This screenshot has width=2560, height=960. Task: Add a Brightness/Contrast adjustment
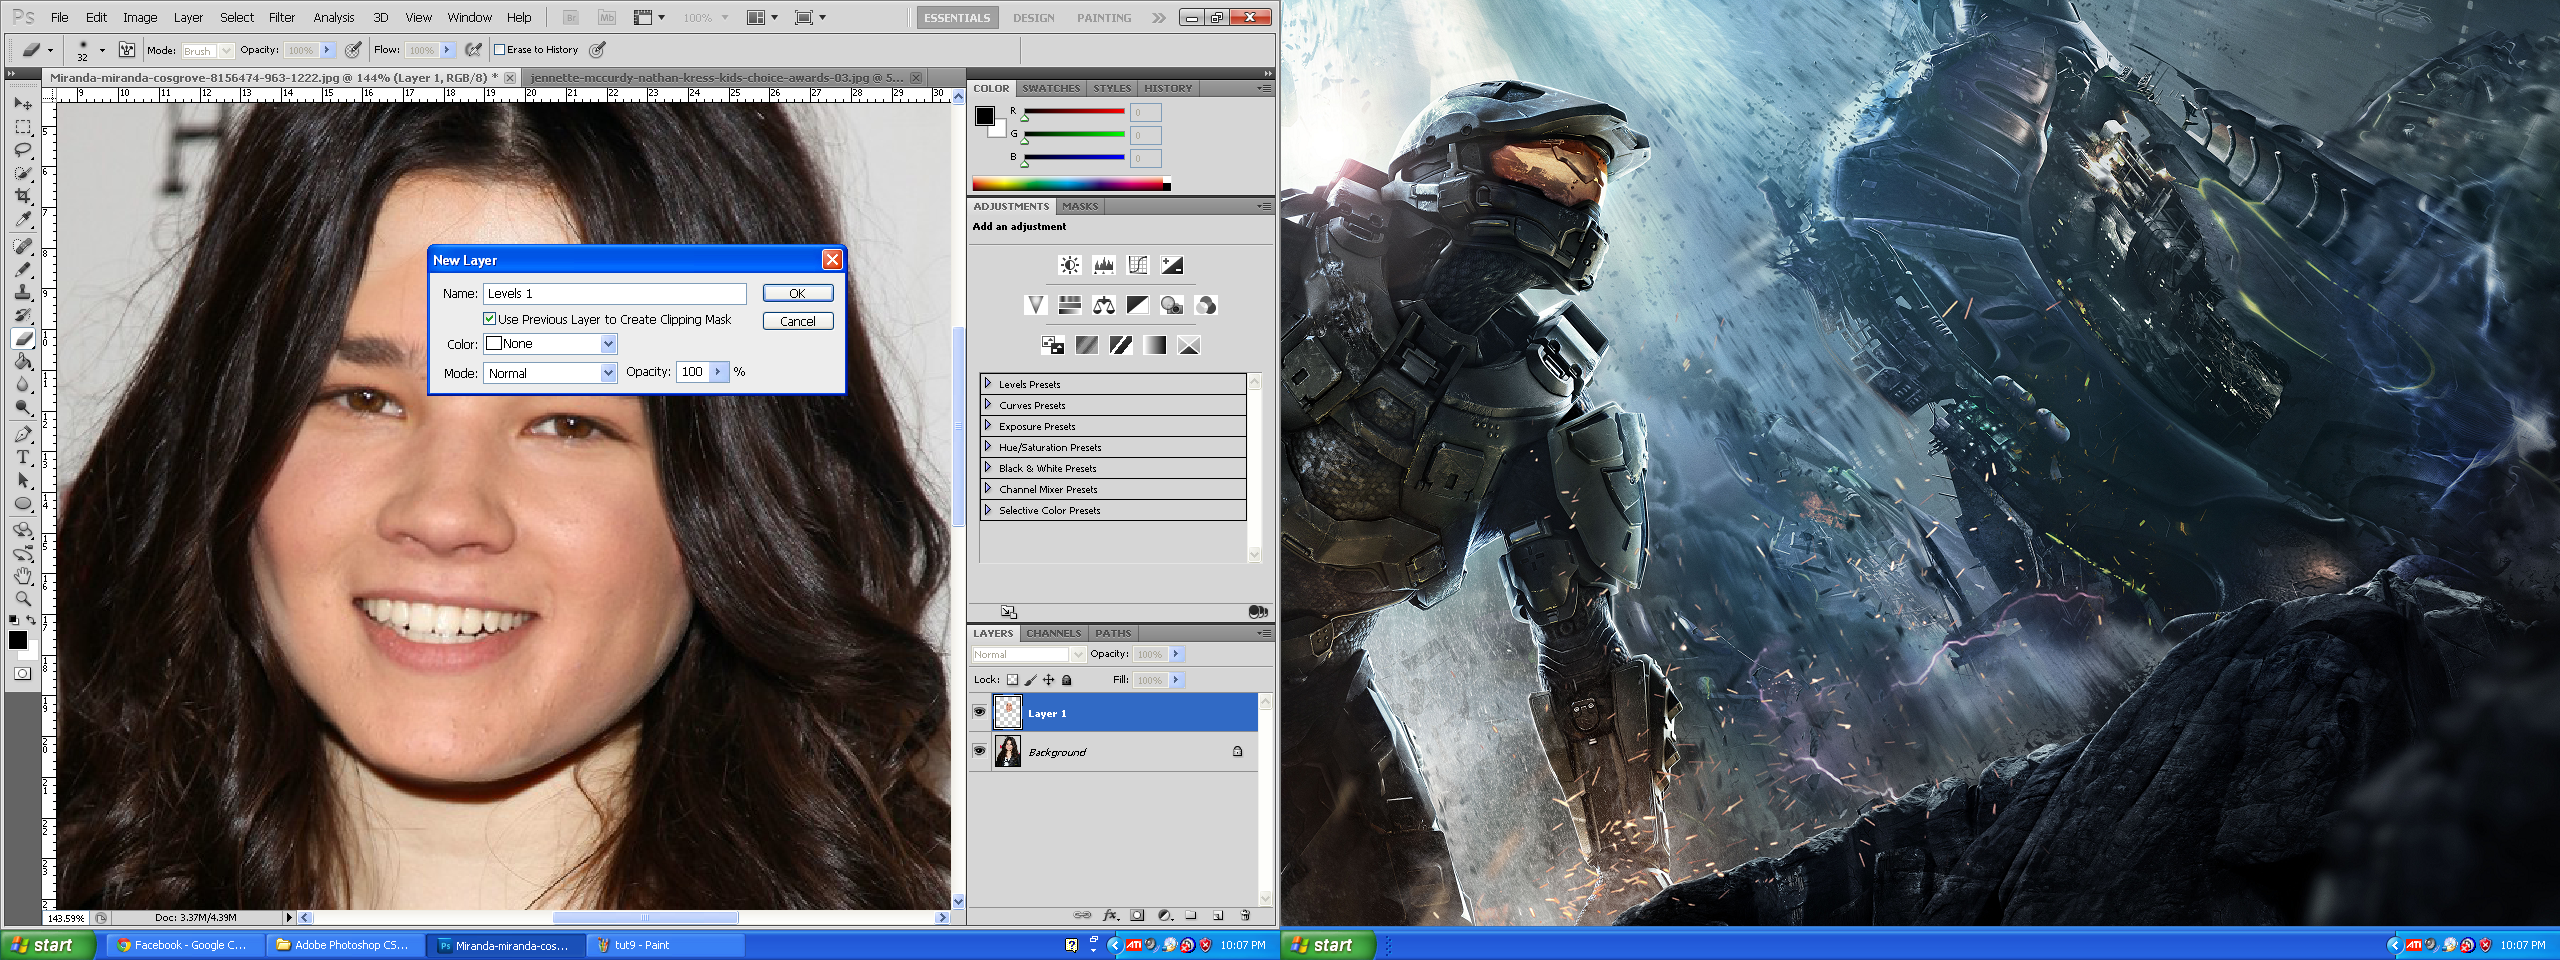(x=1070, y=265)
